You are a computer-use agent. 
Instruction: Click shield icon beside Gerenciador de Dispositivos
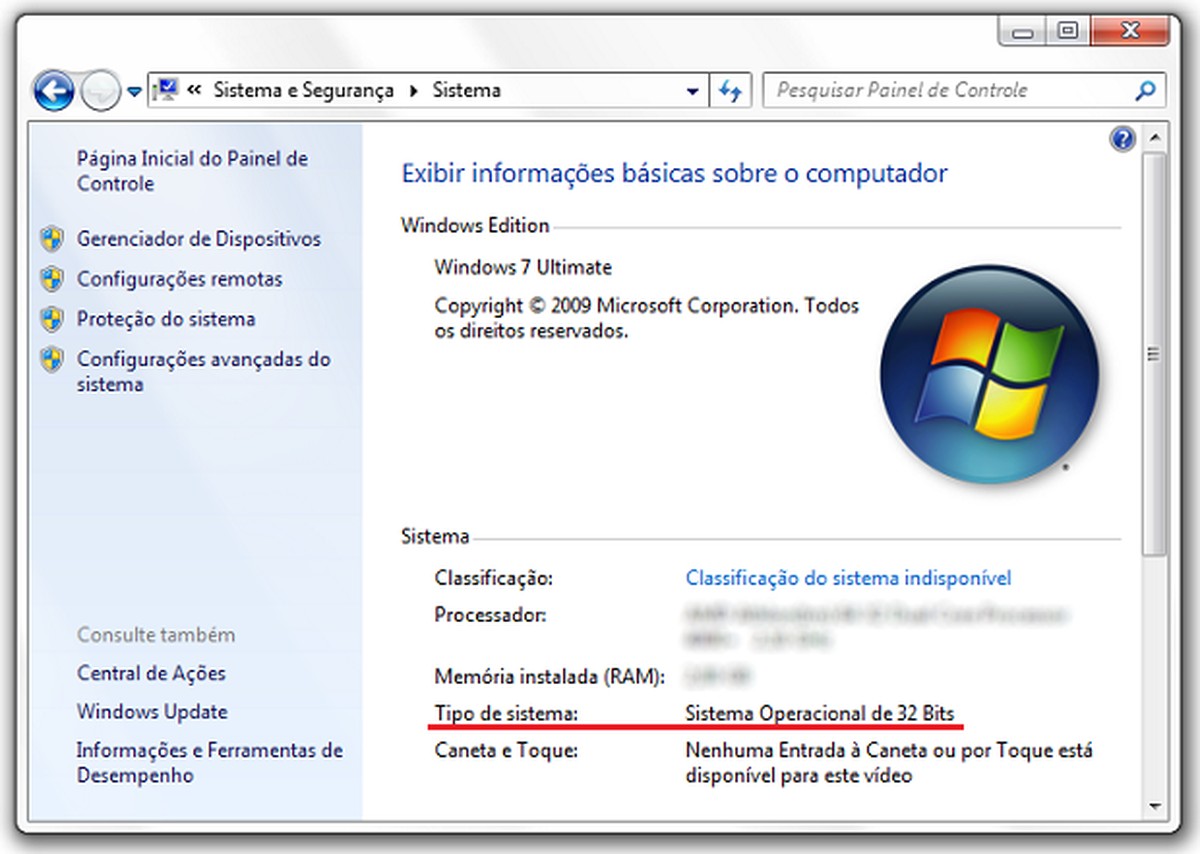click(52, 239)
